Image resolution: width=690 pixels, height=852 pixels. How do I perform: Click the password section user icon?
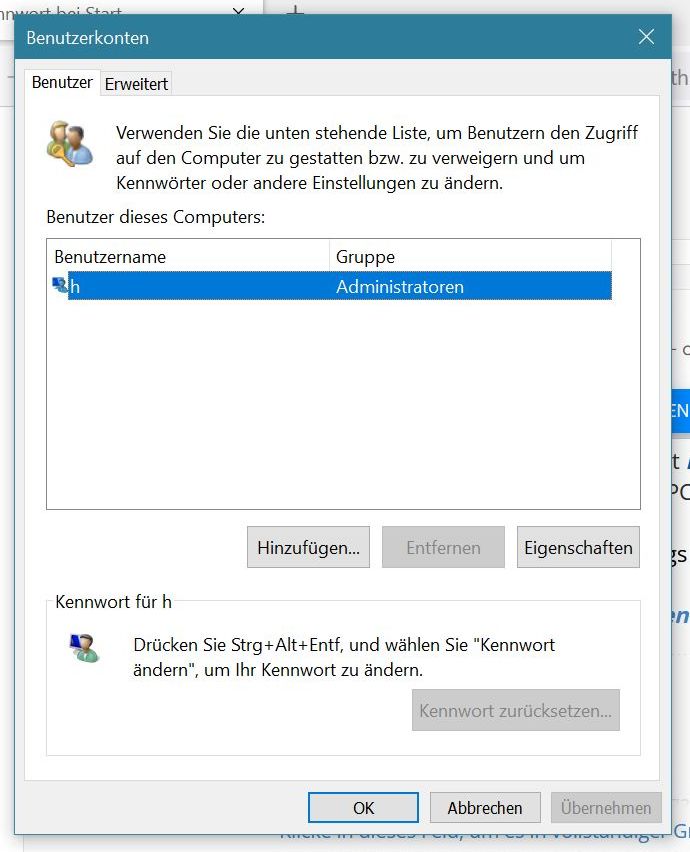[85, 648]
